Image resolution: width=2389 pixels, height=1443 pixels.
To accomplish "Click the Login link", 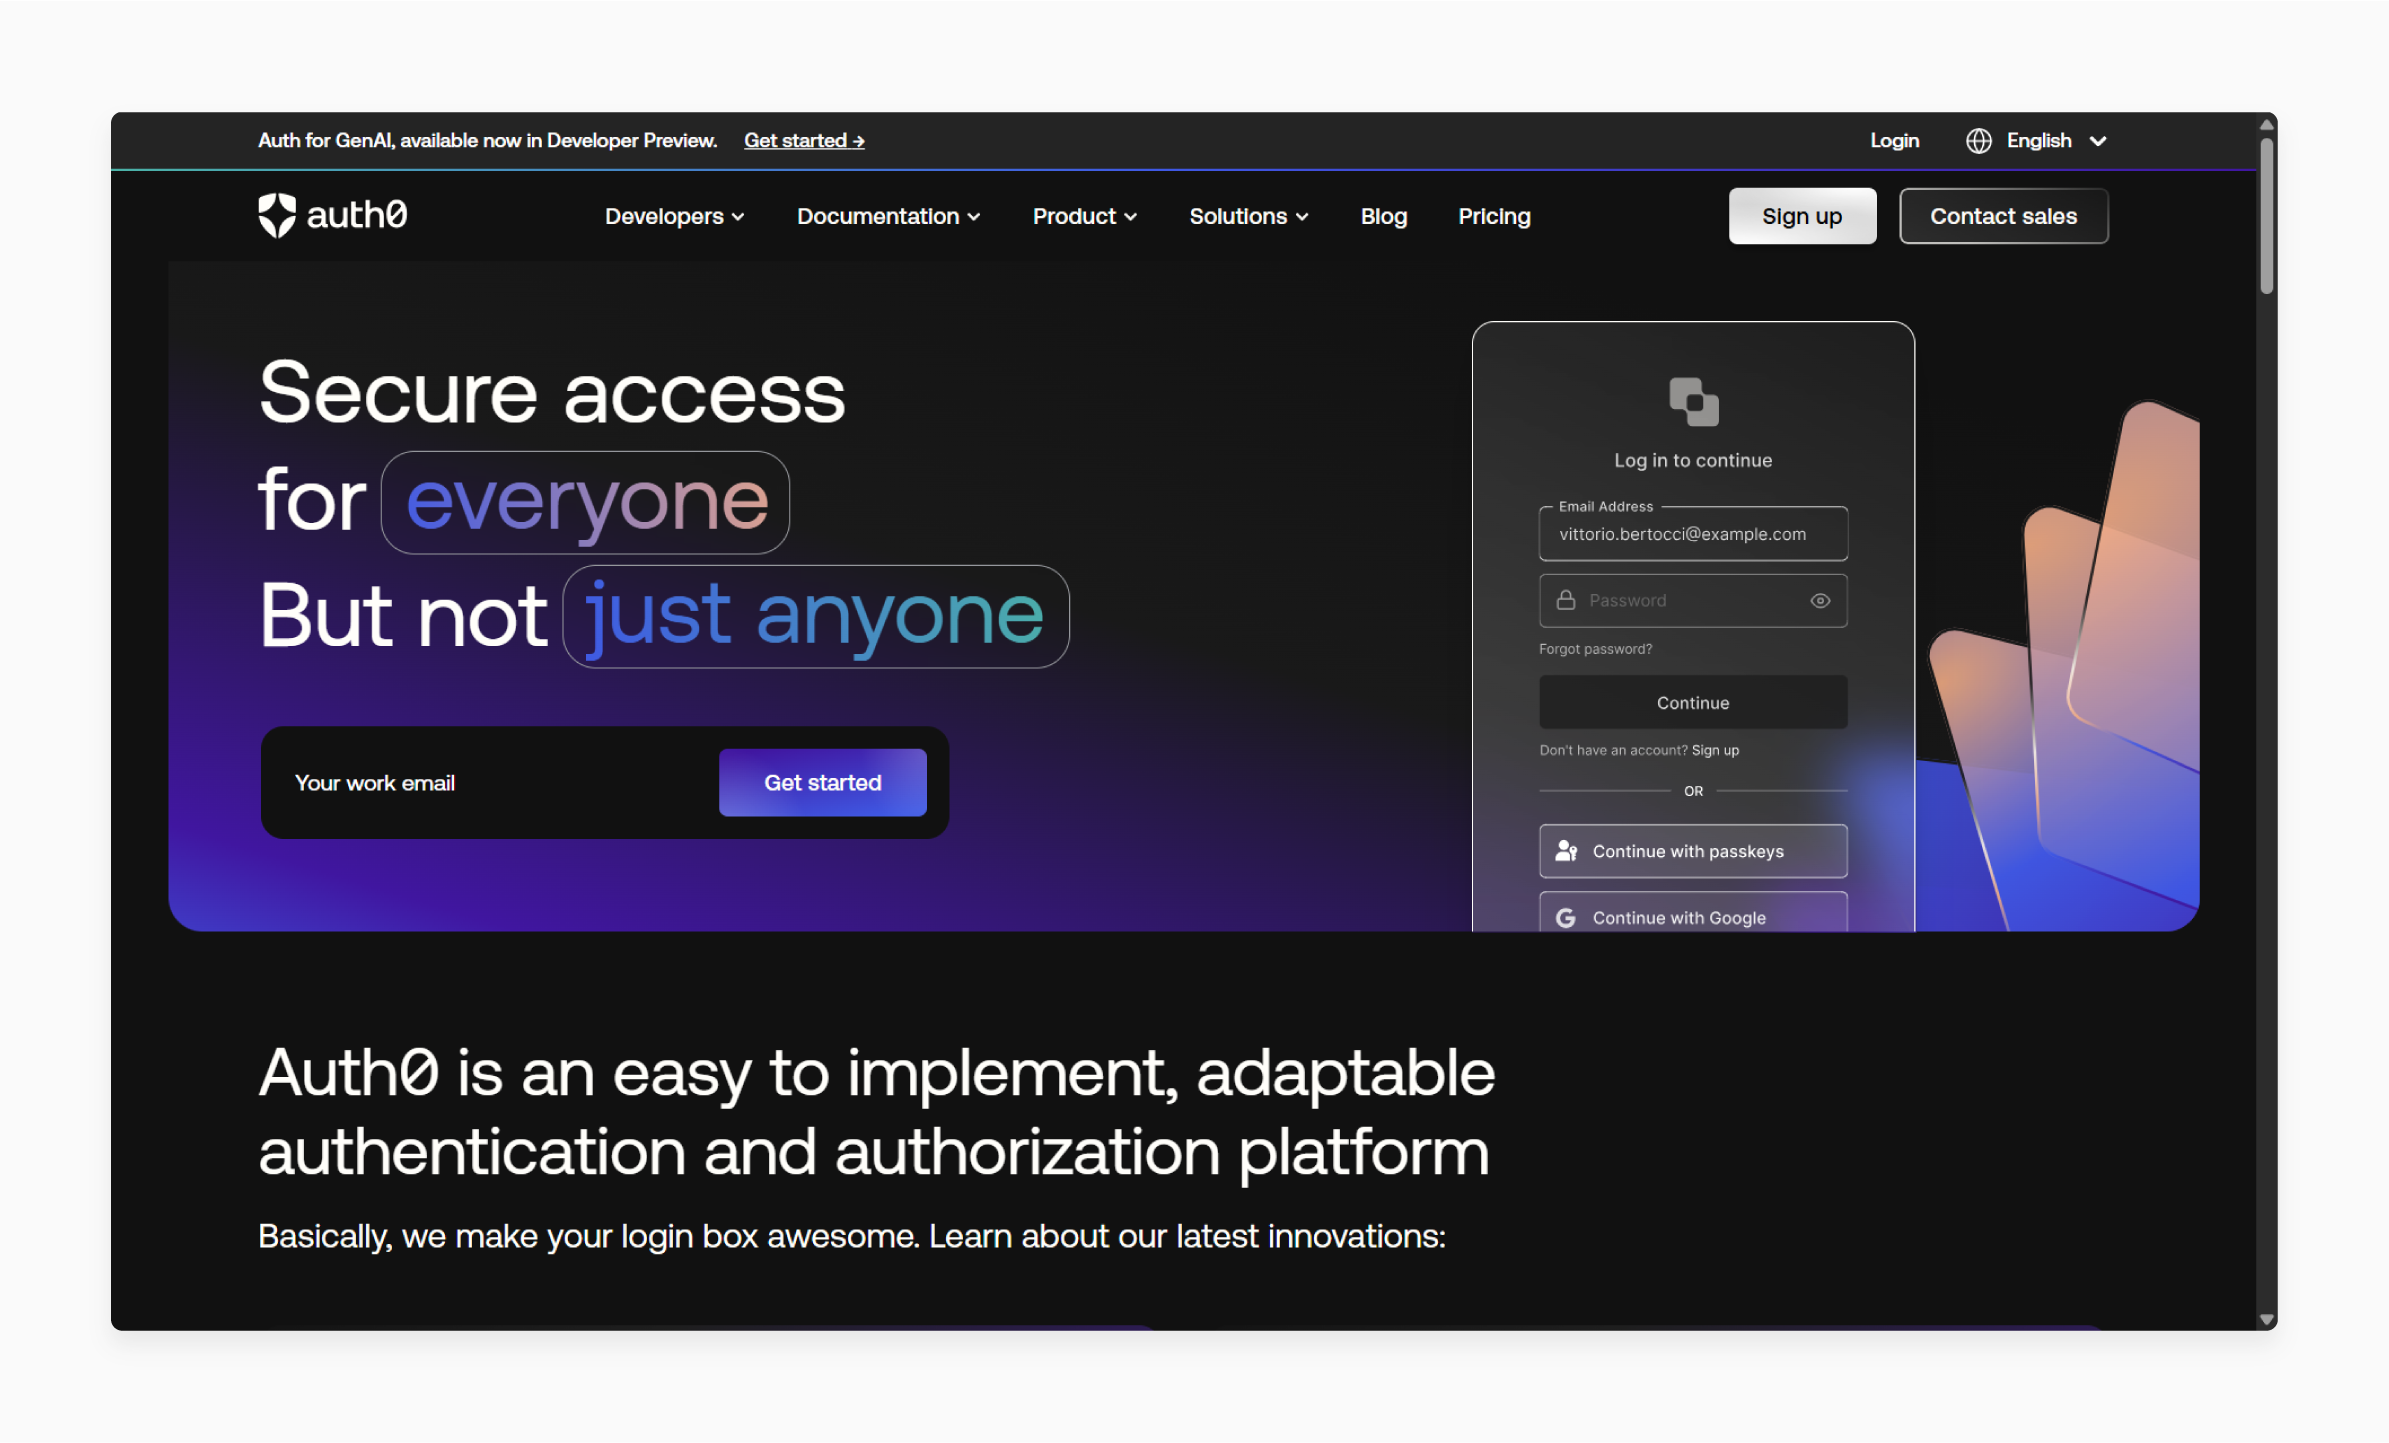I will tap(1894, 141).
